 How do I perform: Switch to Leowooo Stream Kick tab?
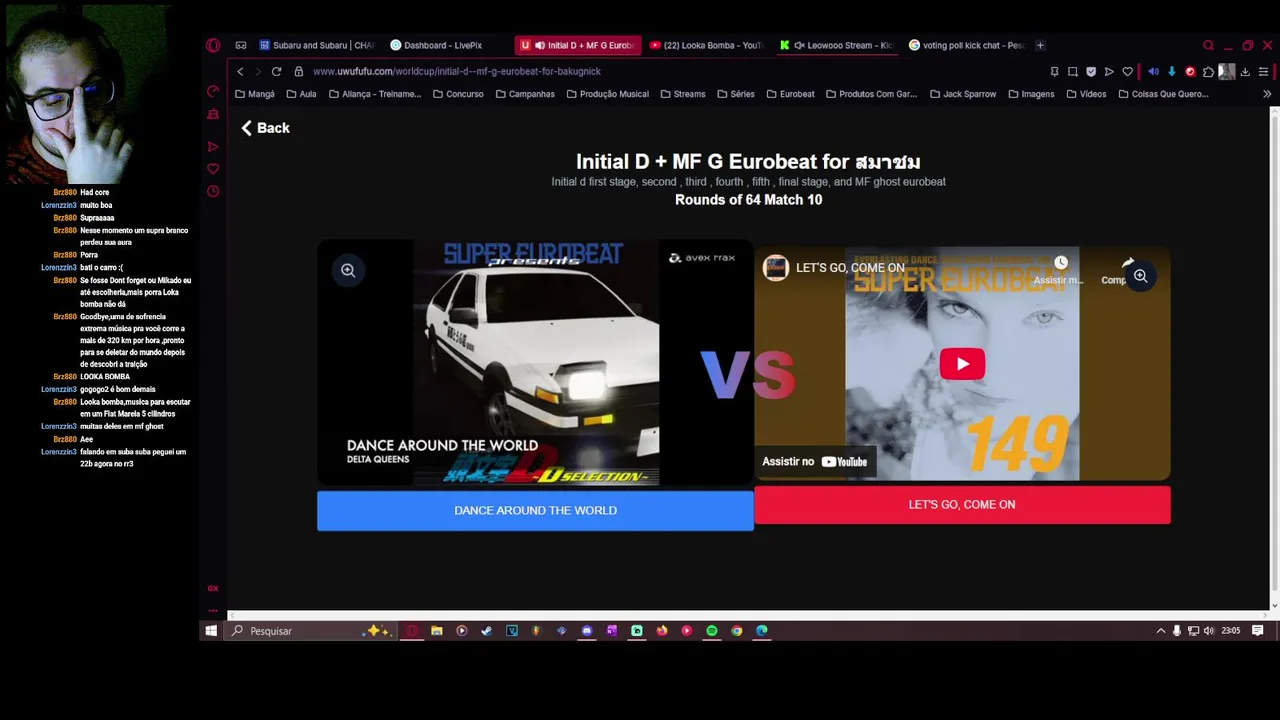[x=836, y=45]
